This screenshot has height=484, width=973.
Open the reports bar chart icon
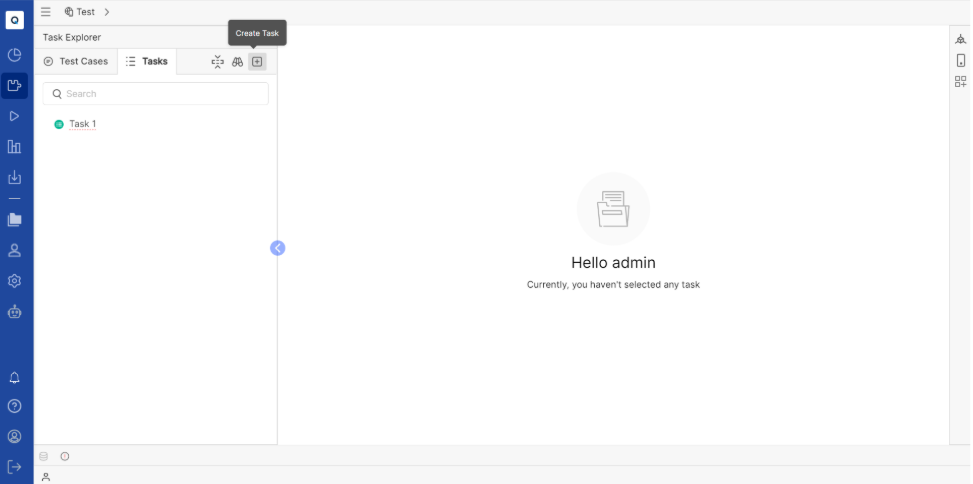15,147
